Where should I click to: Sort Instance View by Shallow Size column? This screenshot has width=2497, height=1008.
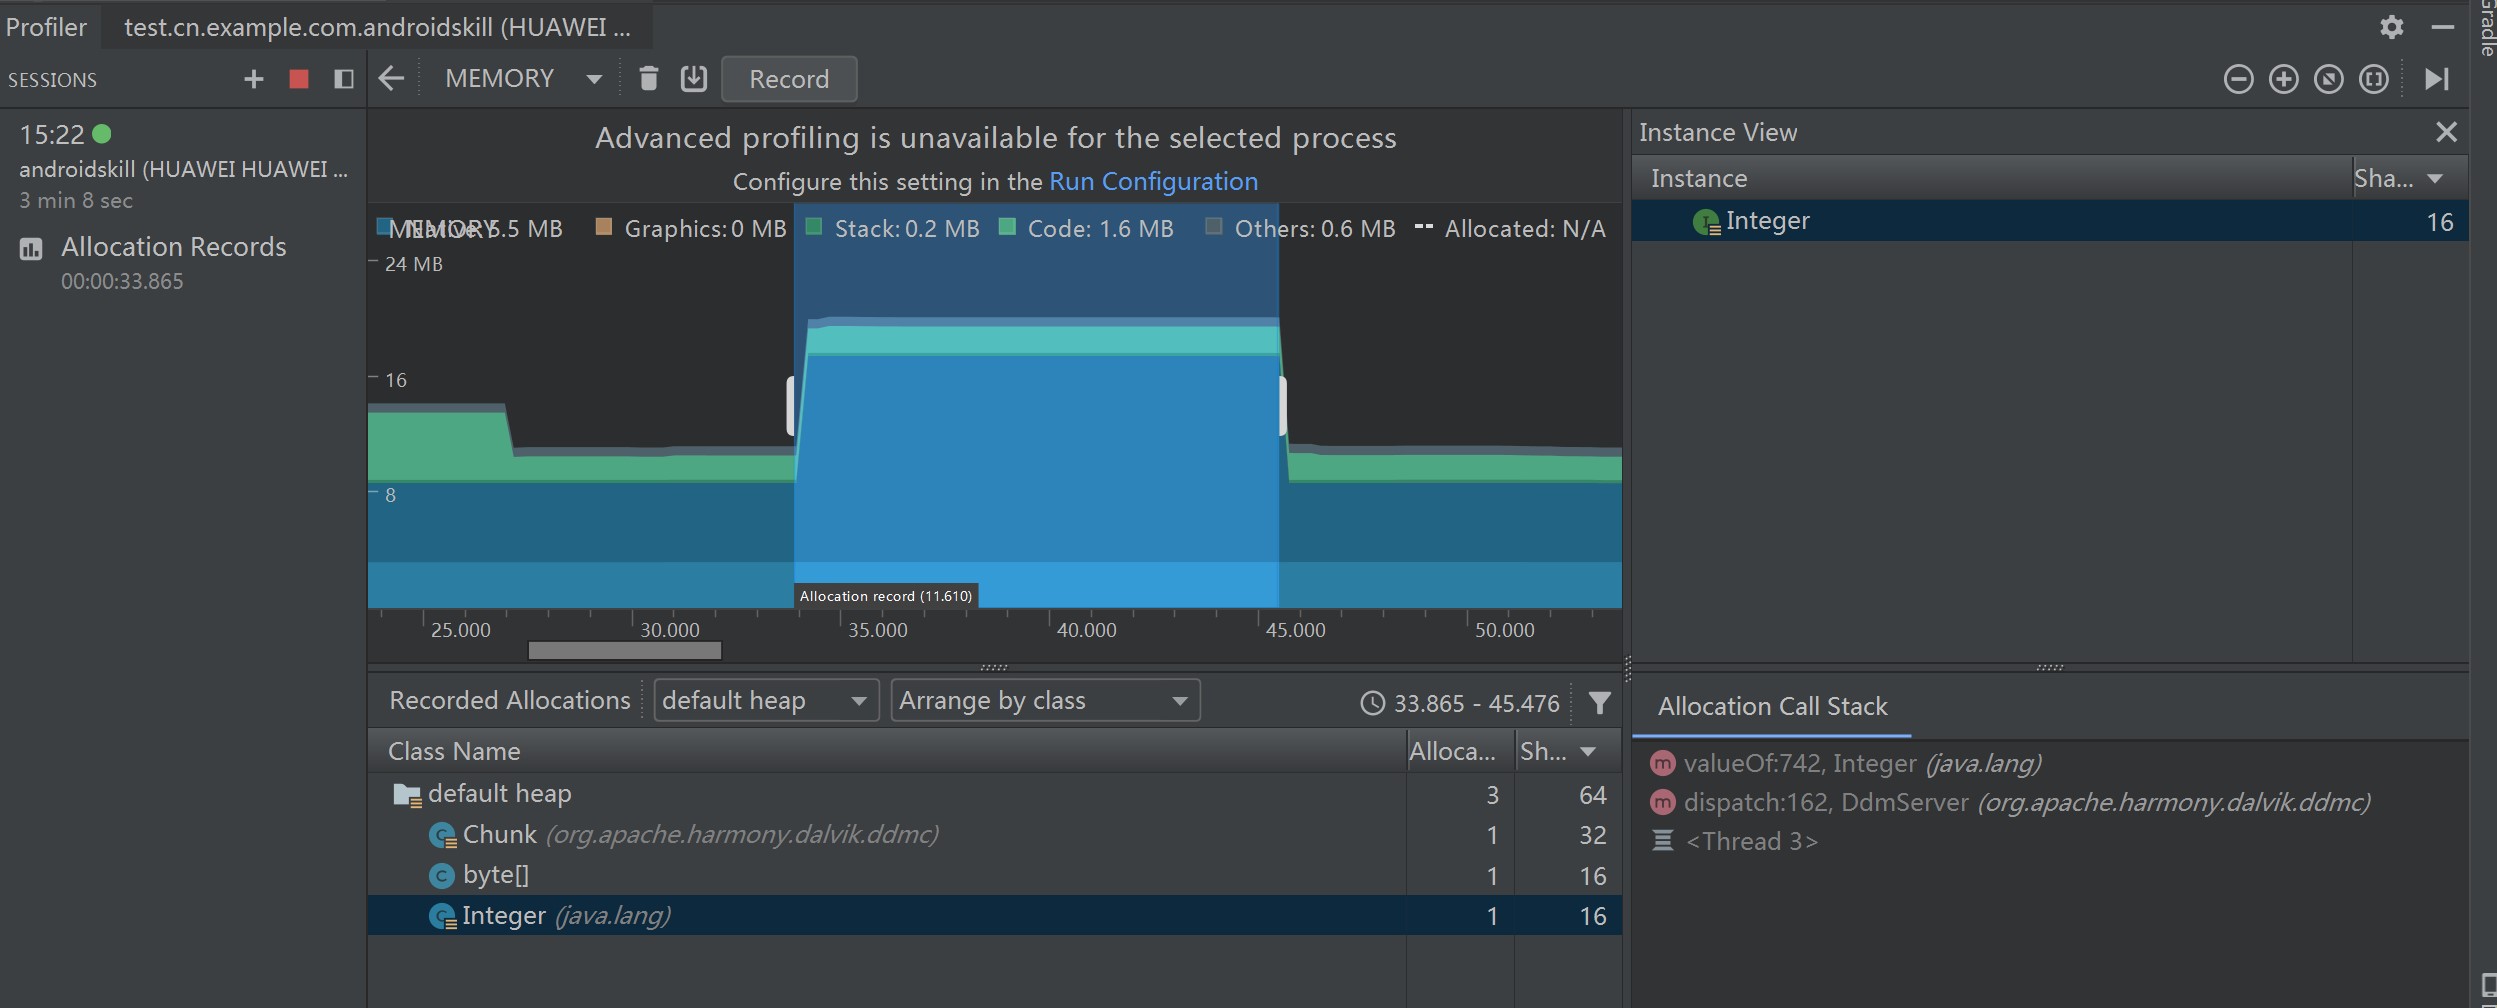[2409, 178]
